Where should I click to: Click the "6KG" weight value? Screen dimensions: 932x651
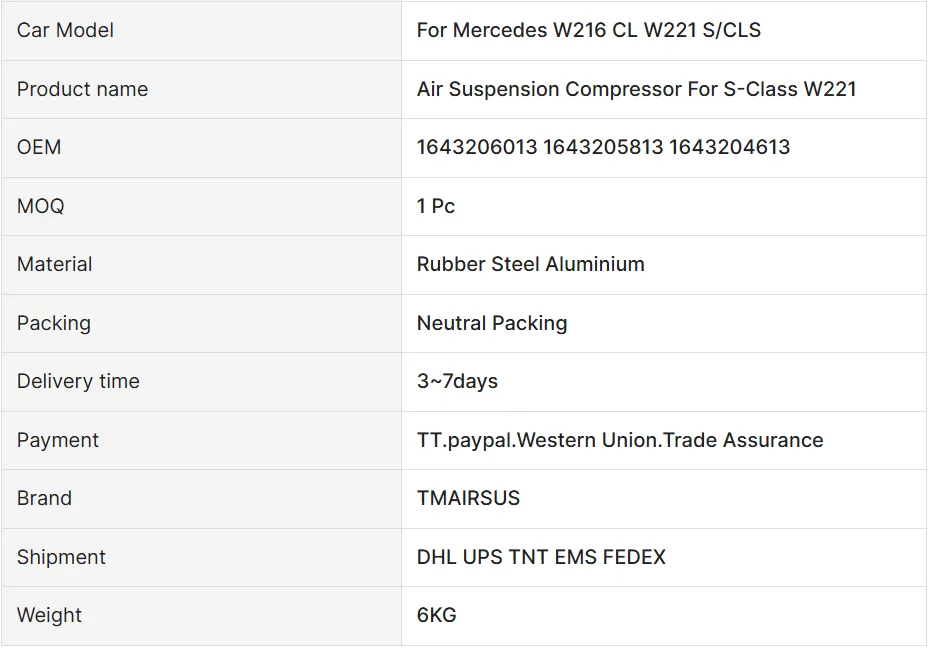click(x=437, y=615)
